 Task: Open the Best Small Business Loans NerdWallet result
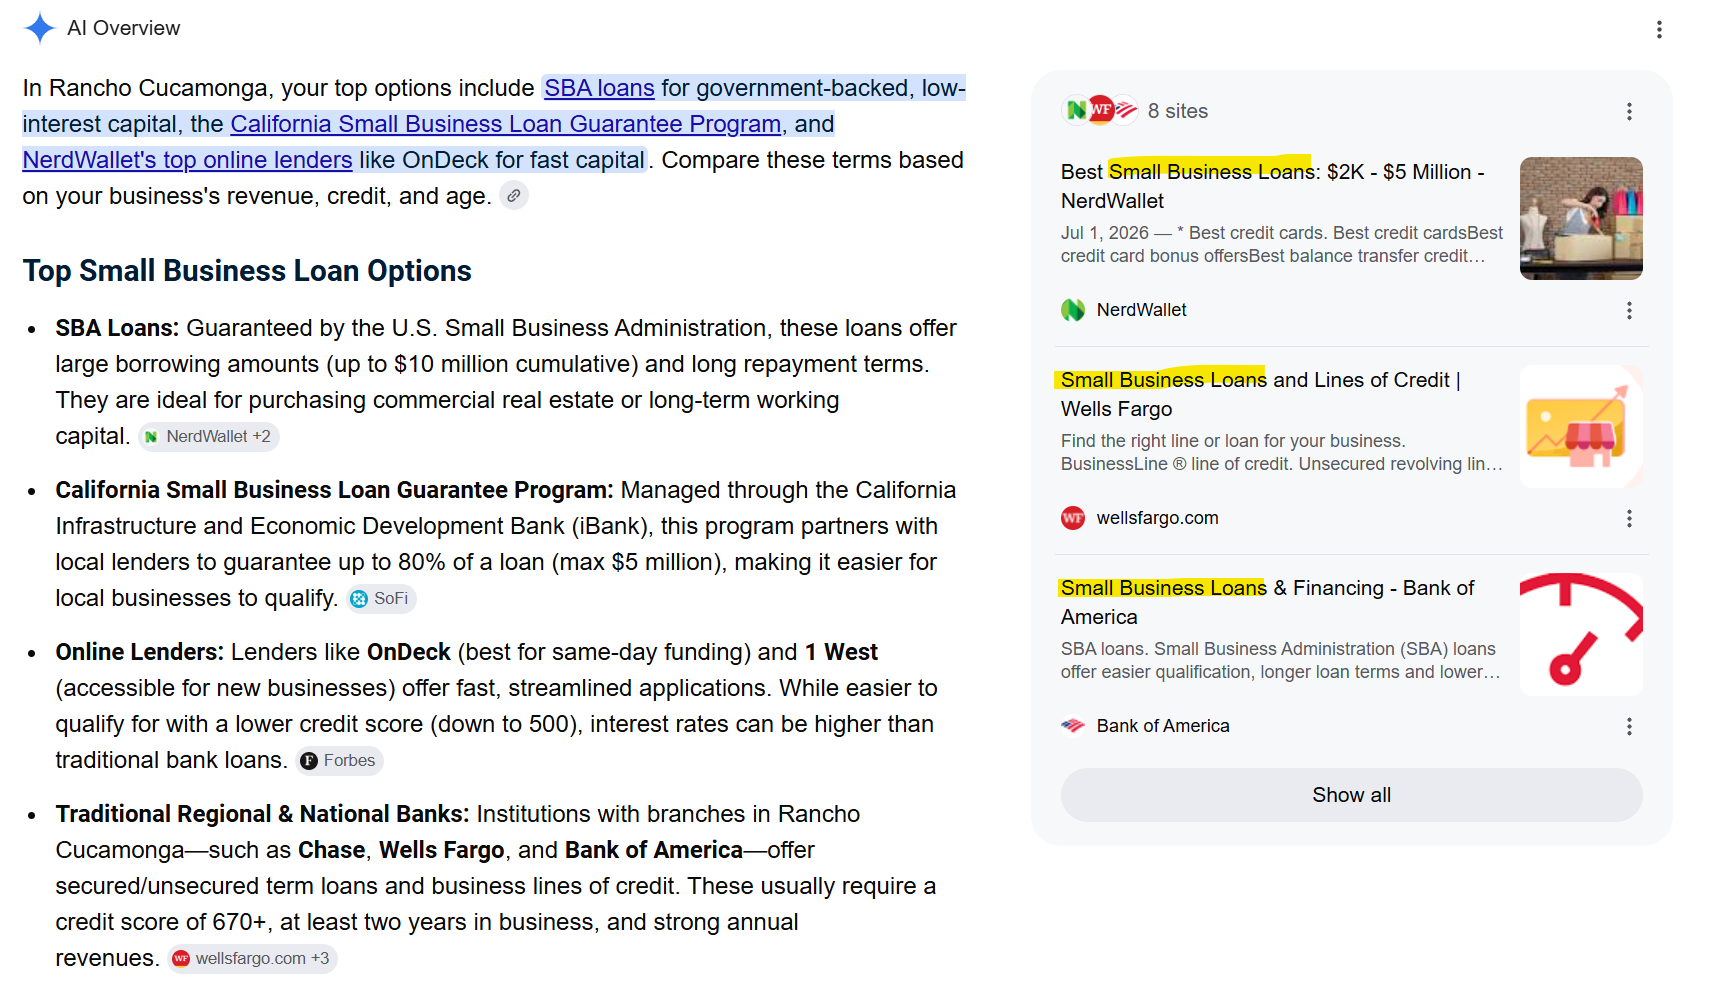(x=1273, y=186)
